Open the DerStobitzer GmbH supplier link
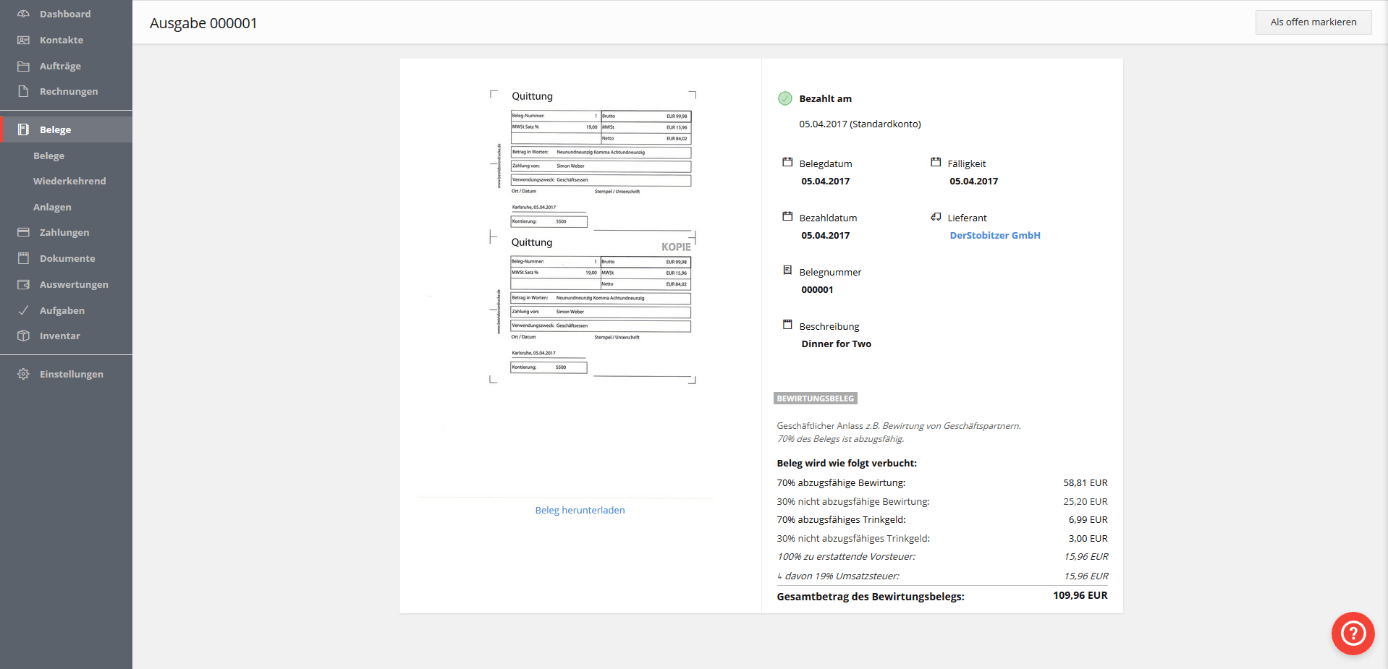1388x669 pixels. click(x=995, y=236)
